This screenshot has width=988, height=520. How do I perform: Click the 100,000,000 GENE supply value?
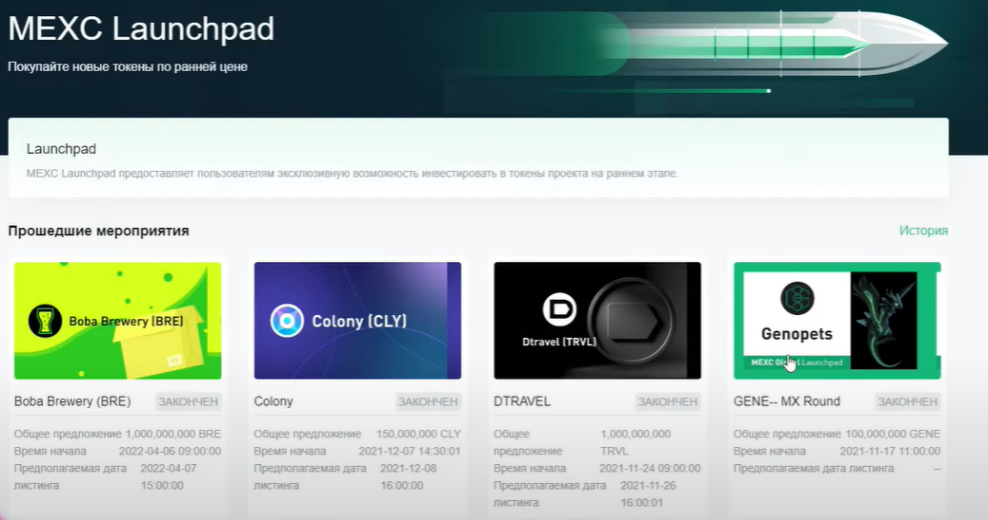(892, 434)
